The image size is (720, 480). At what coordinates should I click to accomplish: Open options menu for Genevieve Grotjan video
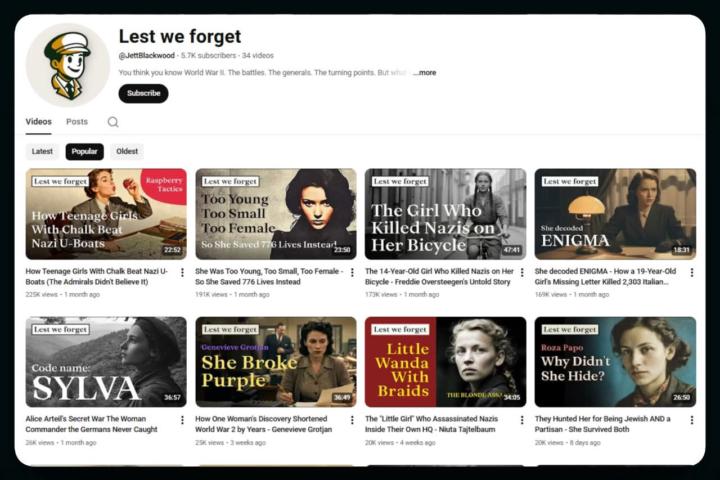pos(352,420)
